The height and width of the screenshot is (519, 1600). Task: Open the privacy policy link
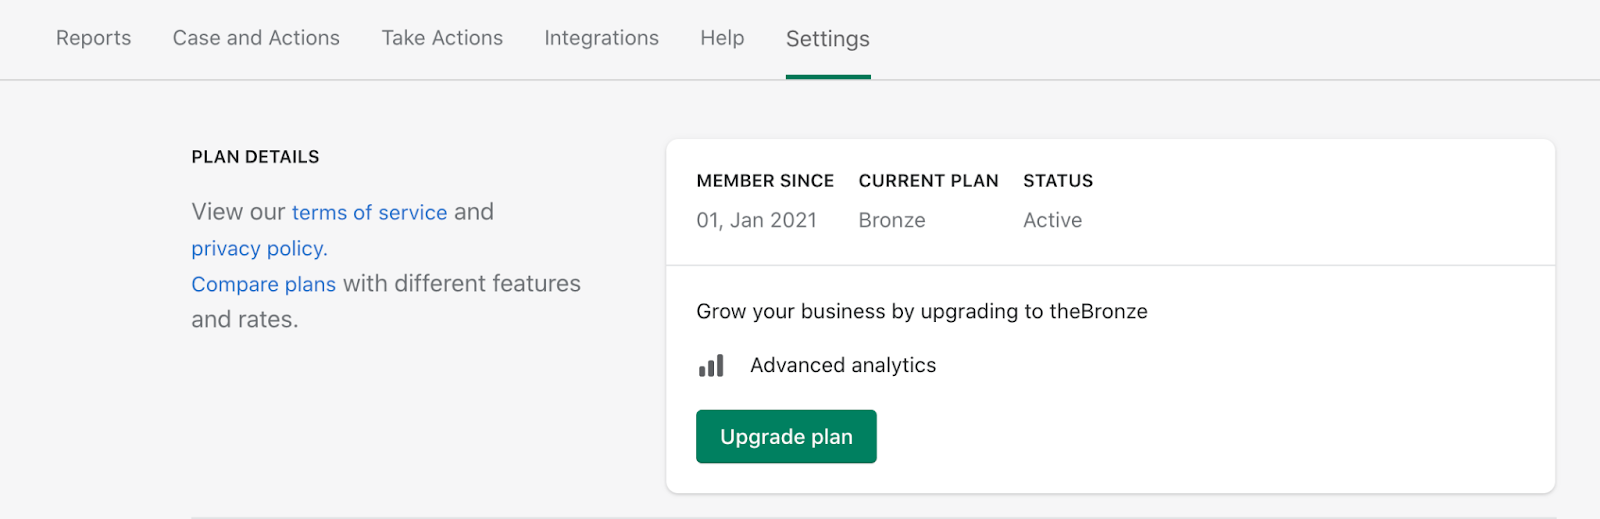coord(260,248)
